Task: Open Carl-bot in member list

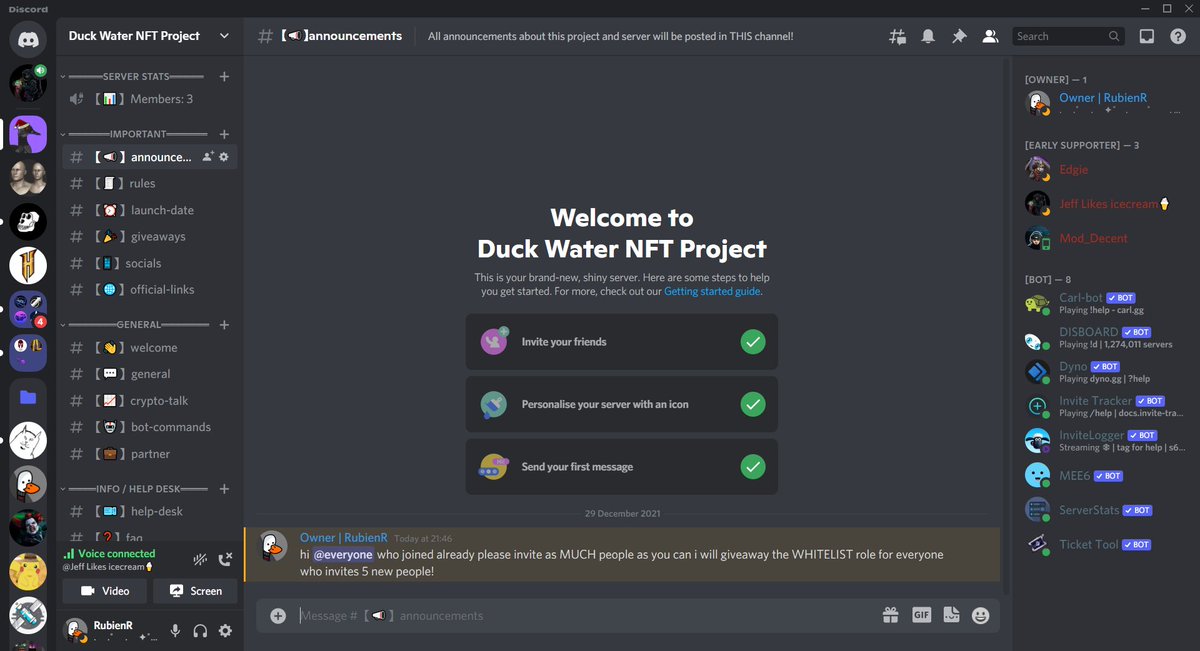Action: point(1105,304)
